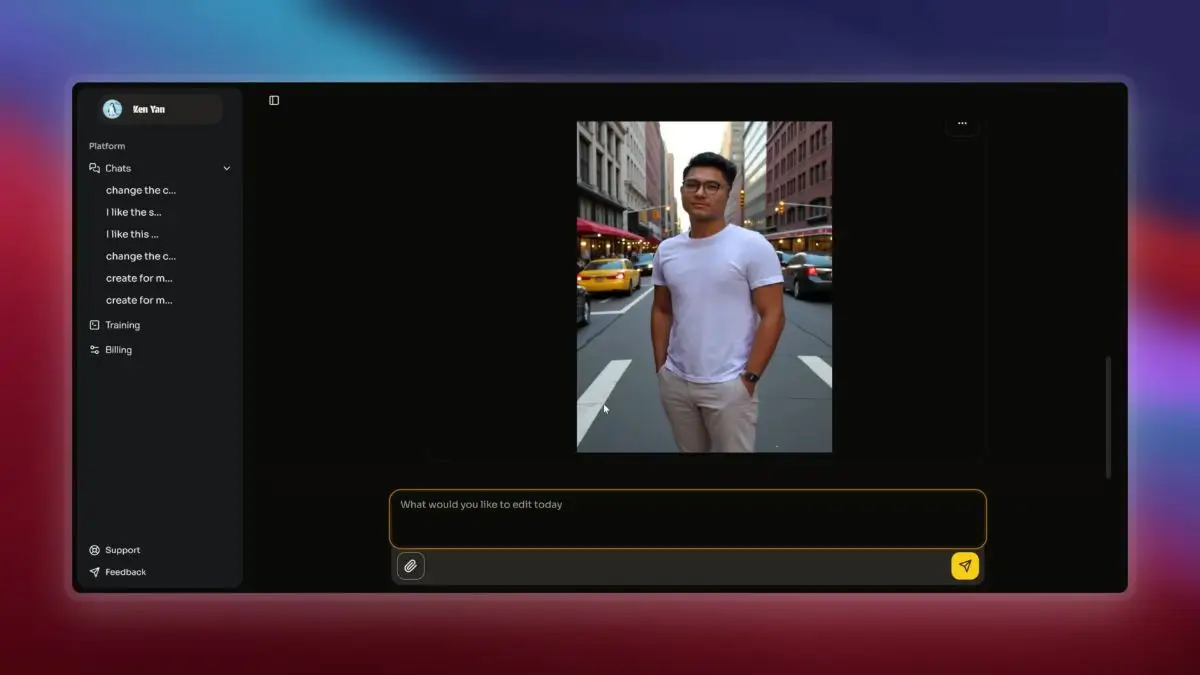Open the "I like the s..." chat

[133, 212]
